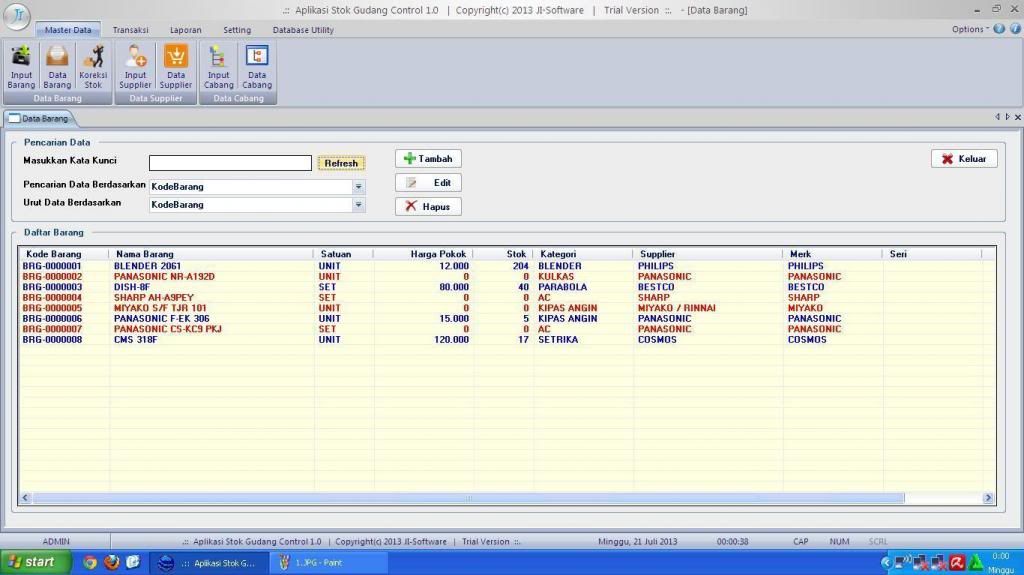
Task: Open the Data Barang ribbon icon
Action: coord(57,67)
